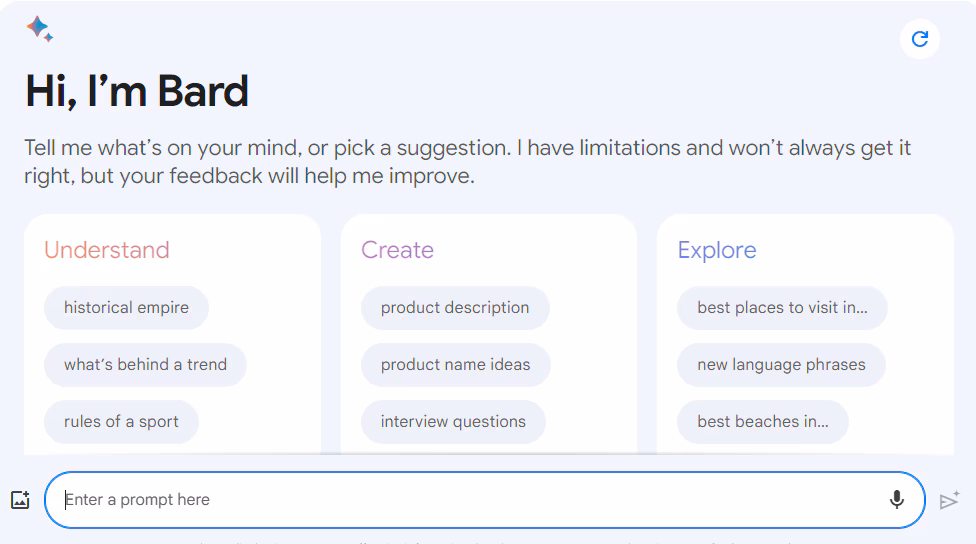Select the 'what's behind a trend' chip
The image size is (976, 544).
click(x=145, y=365)
